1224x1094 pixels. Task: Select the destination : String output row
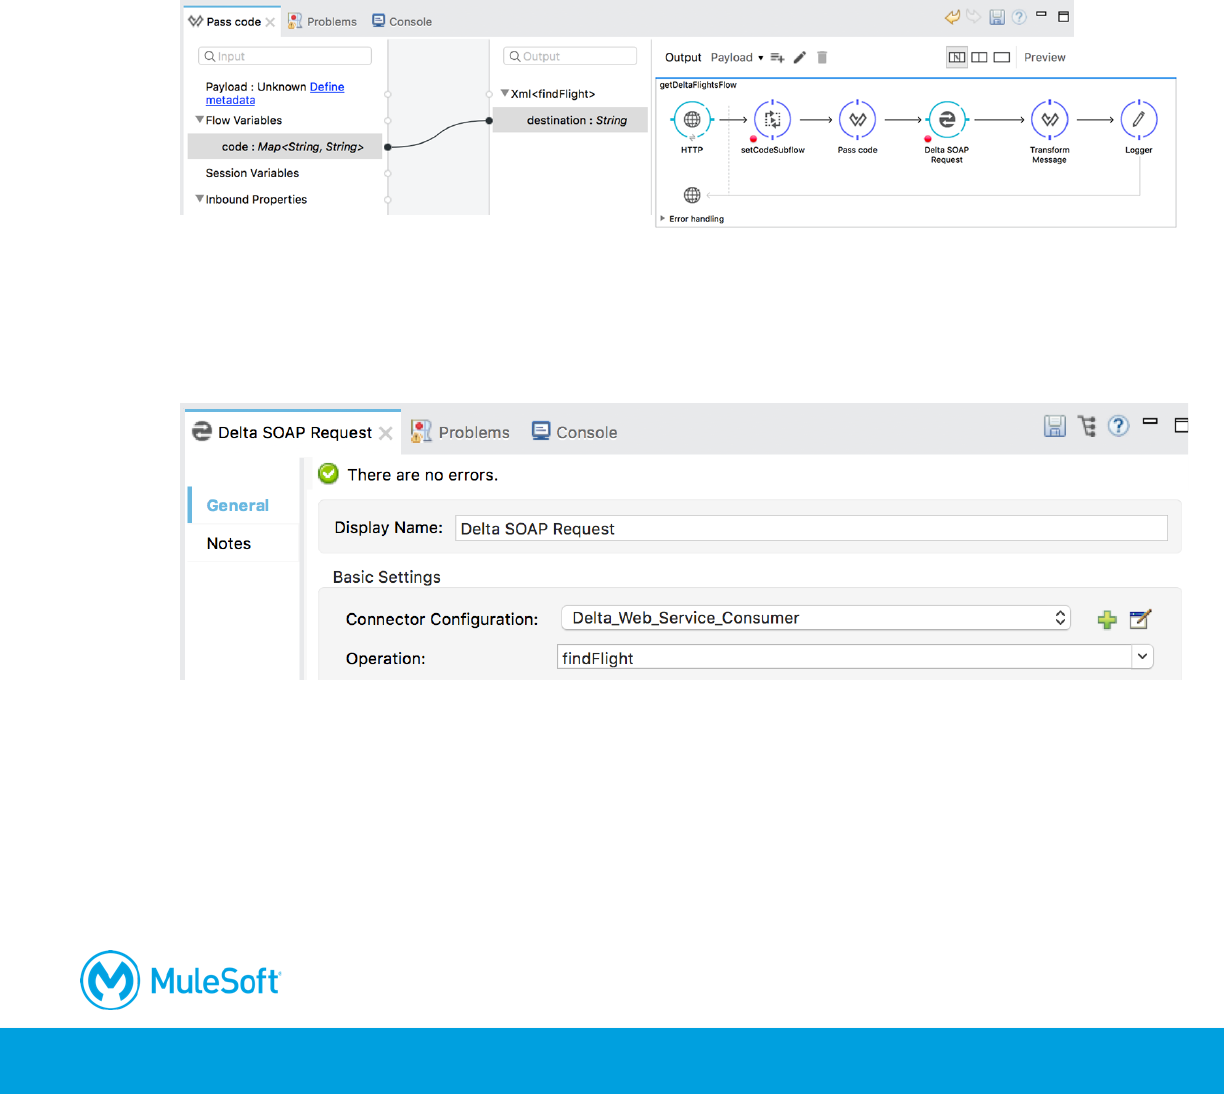click(570, 120)
